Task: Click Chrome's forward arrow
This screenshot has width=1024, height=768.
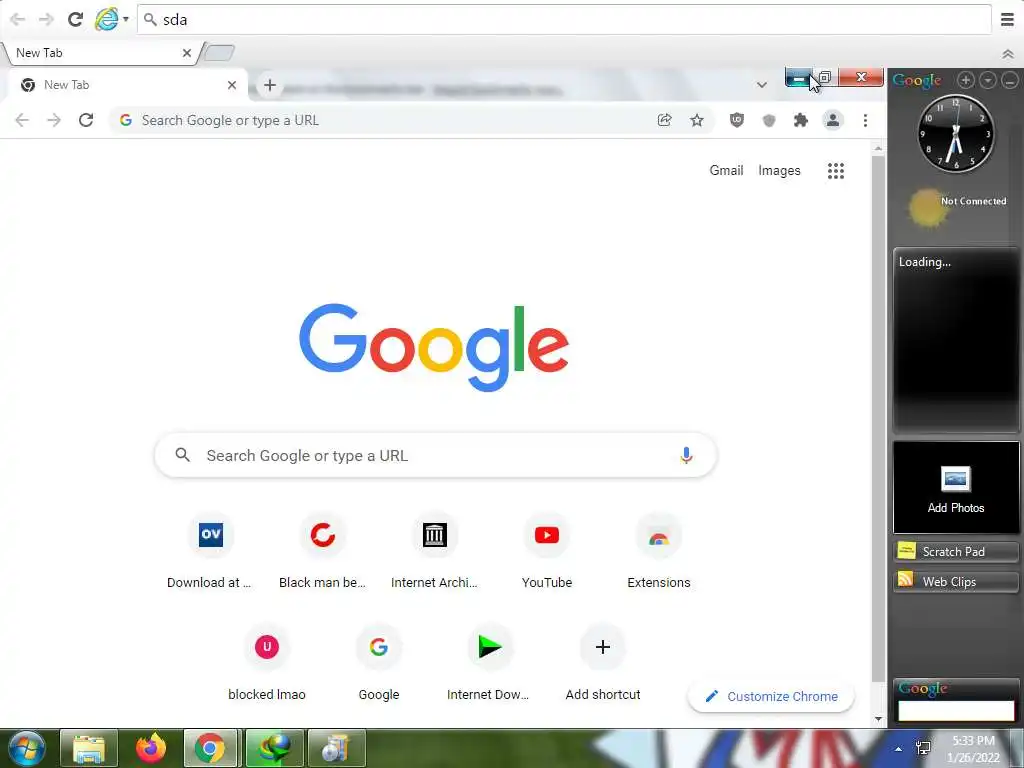Action: [54, 120]
